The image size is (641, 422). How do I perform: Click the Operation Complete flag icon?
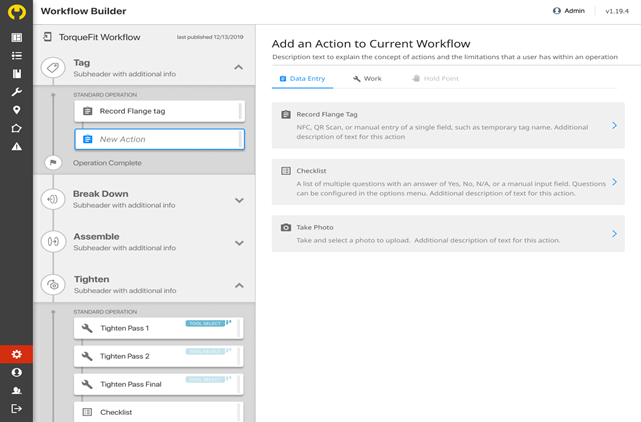(53, 163)
